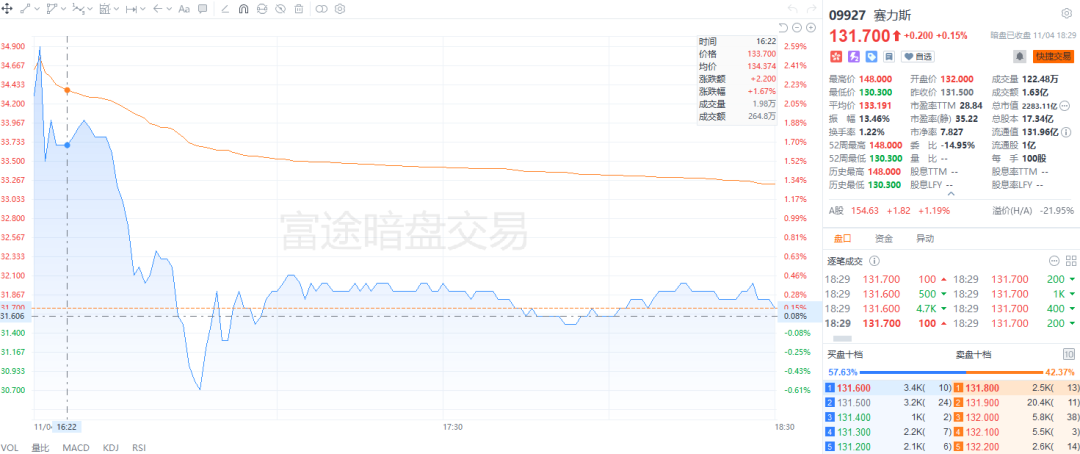This screenshot has width=1080, height=454.
Task: Open quote panel settings gear icon
Action: coord(1066,13)
